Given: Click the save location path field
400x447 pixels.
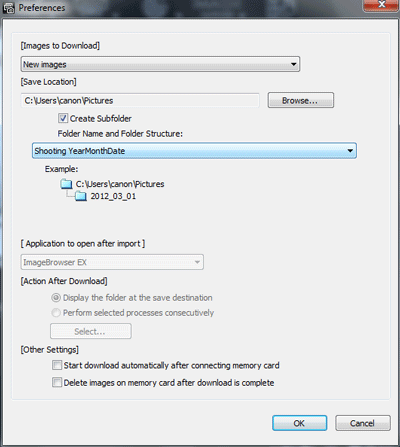Looking at the screenshot, I should (x=140, y=100).
